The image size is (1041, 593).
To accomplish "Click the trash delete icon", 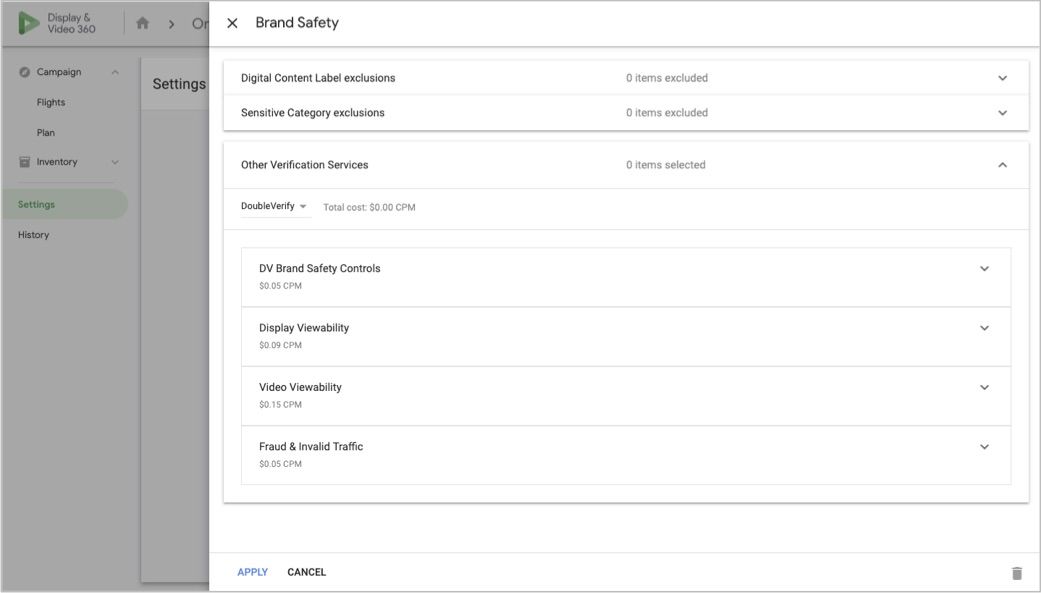I will click(1017, 573).
